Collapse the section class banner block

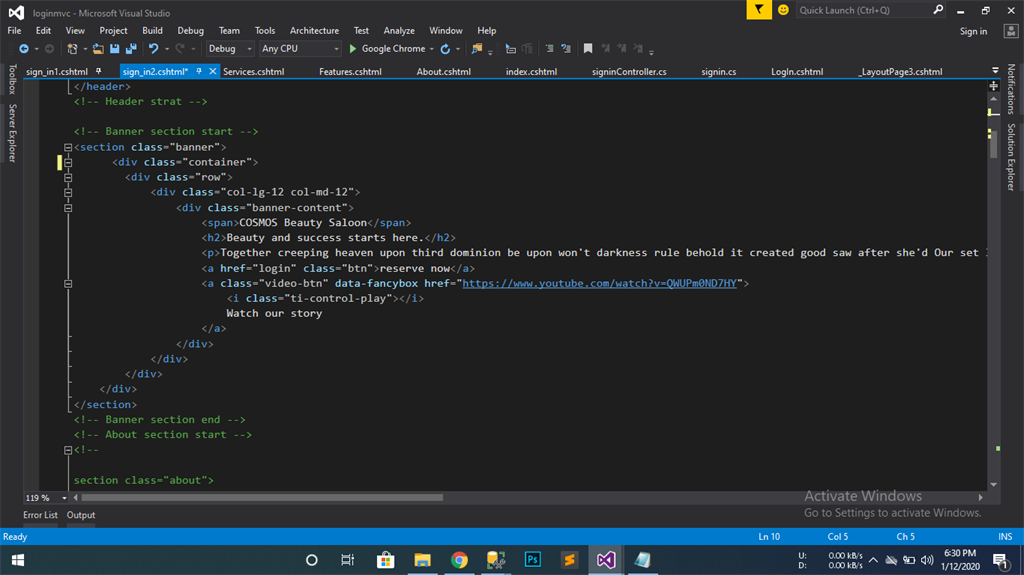tap(68, 147)
